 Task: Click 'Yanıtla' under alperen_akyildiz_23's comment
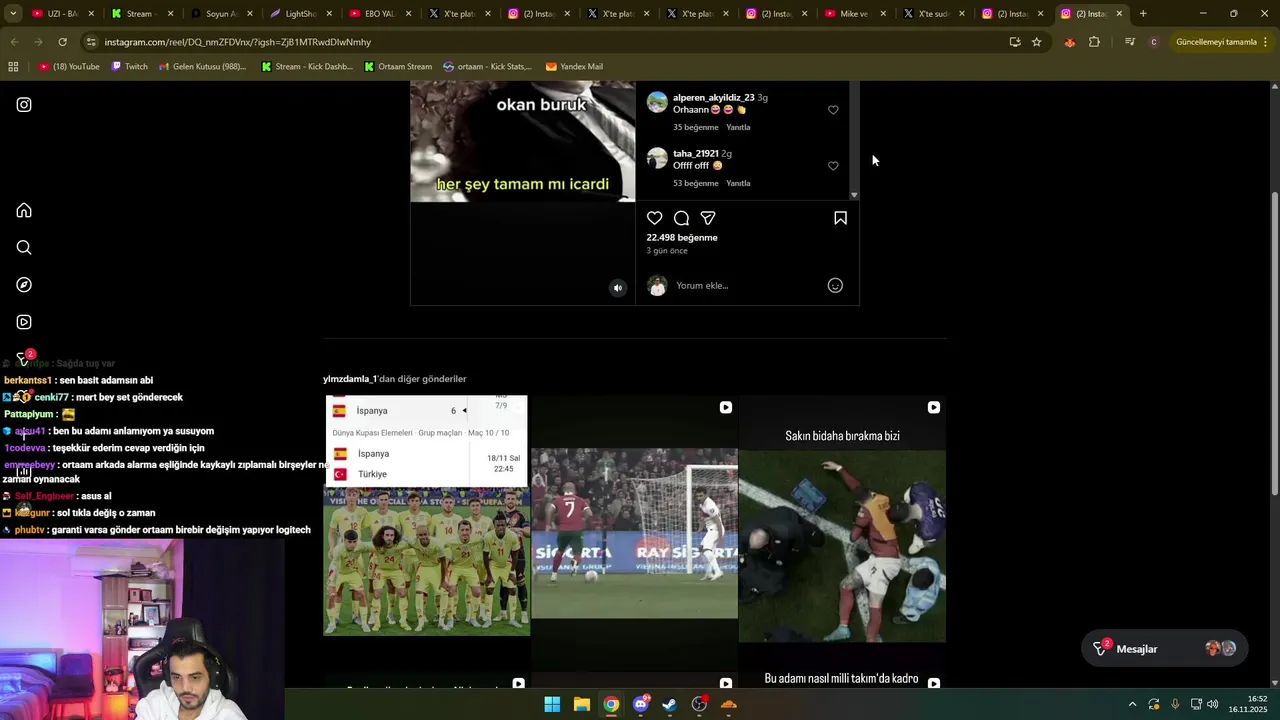click(738, 127)
